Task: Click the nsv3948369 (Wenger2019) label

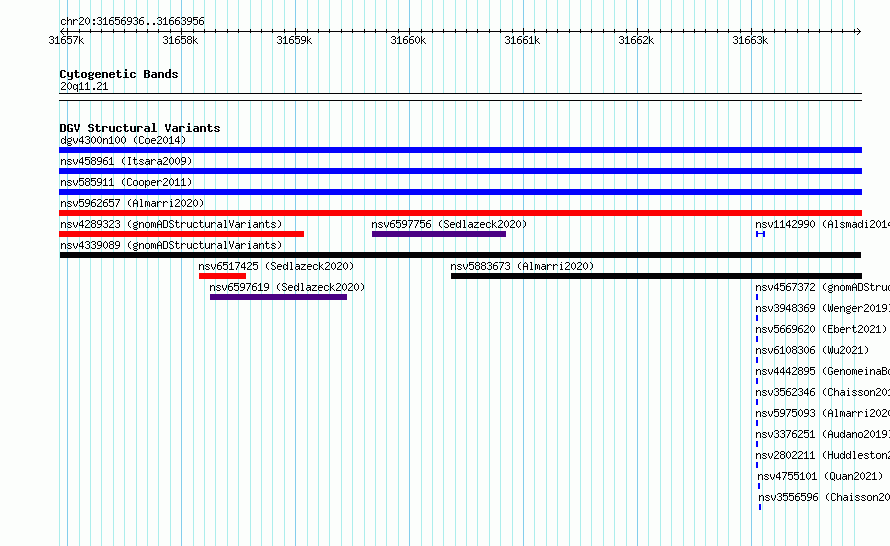Action: (x=822, y=308)
